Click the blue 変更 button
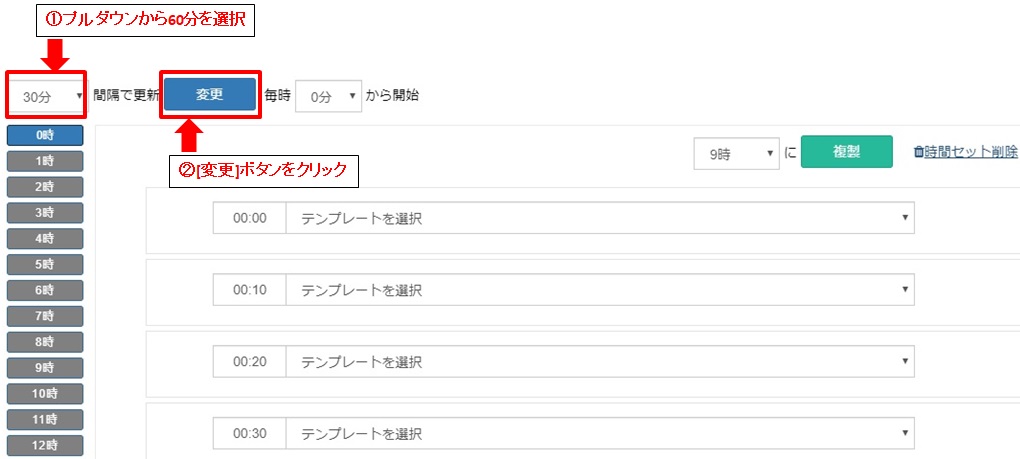 tap(209, 94)
